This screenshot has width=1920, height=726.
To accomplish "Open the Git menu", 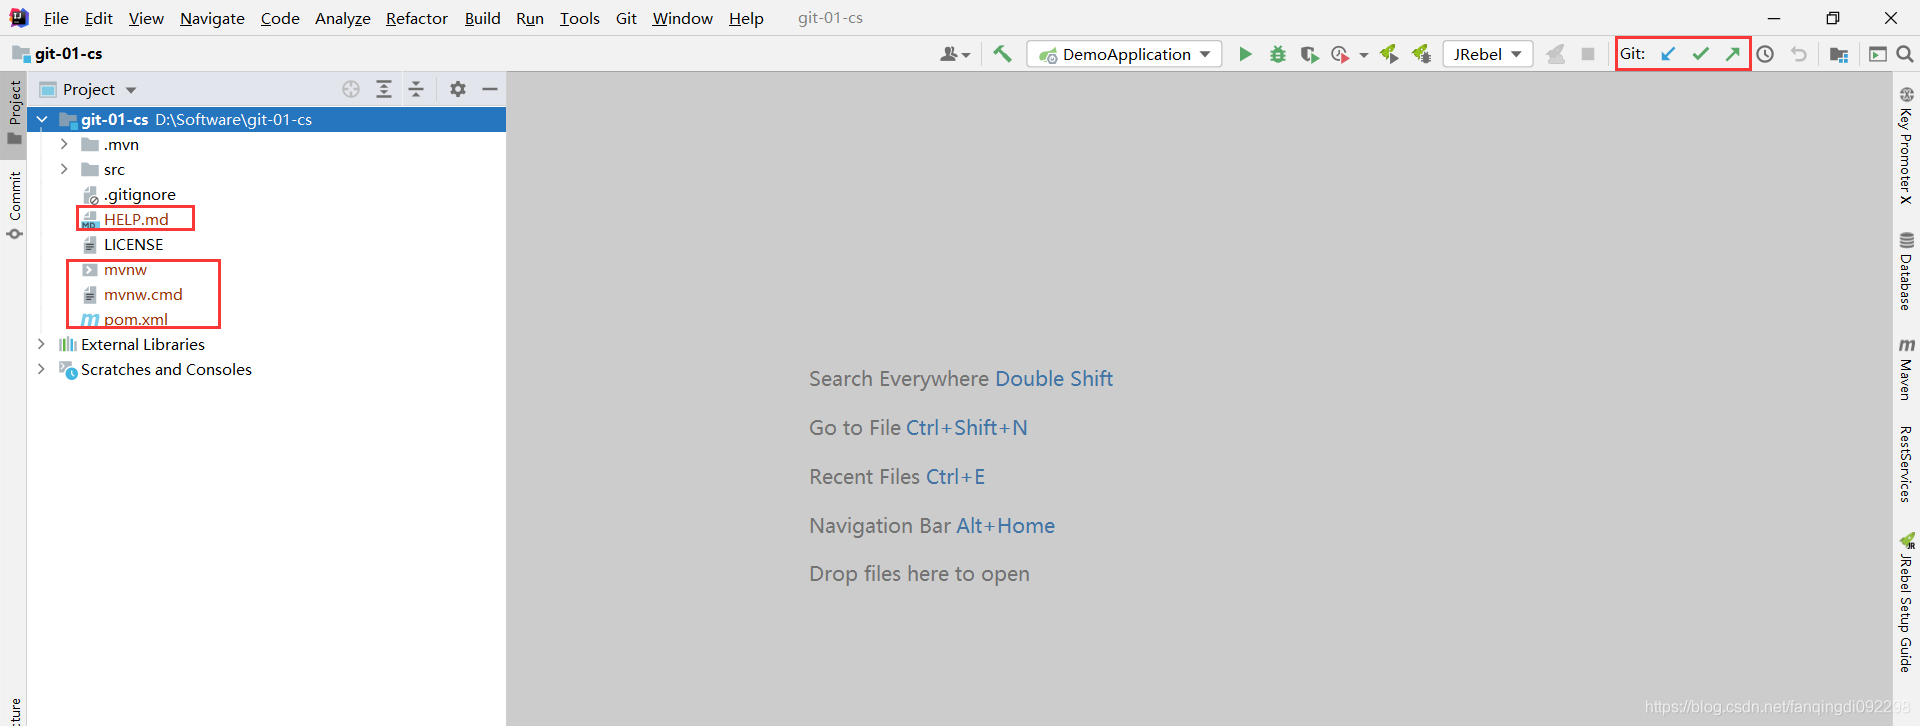I will click(626, 18).
